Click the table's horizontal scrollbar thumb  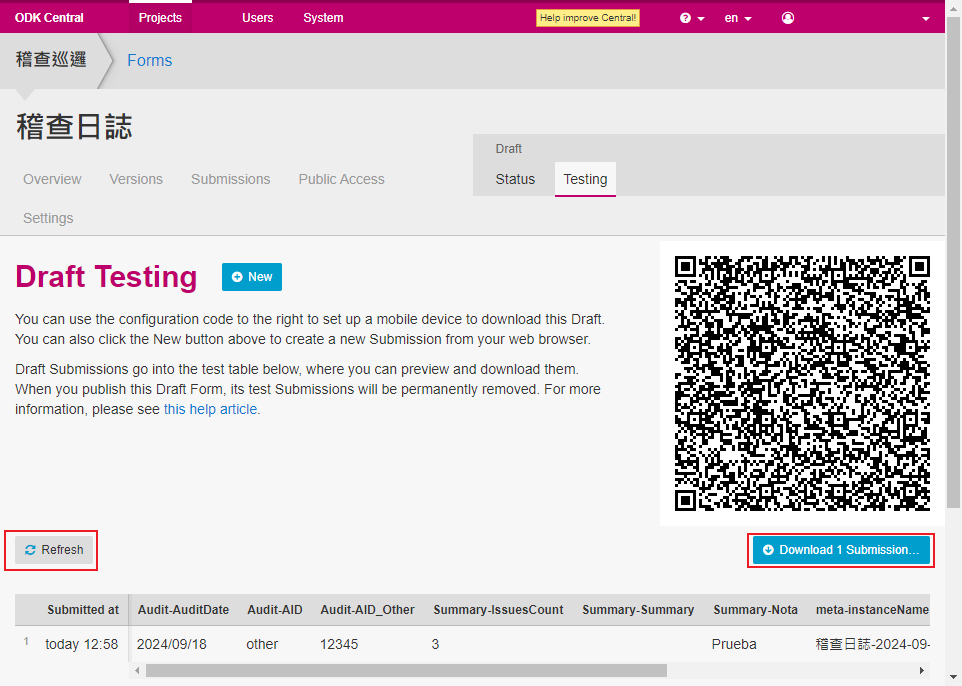coord(406,671)
